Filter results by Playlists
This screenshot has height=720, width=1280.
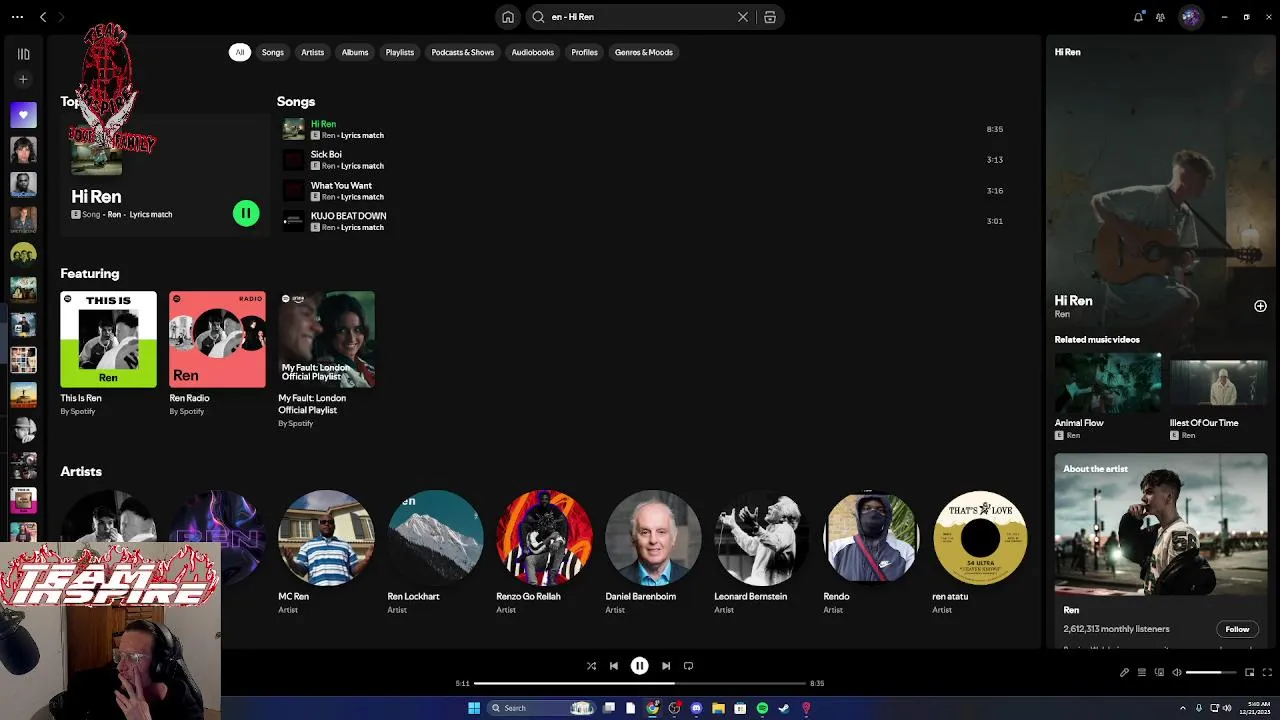(x=400, y=52)
